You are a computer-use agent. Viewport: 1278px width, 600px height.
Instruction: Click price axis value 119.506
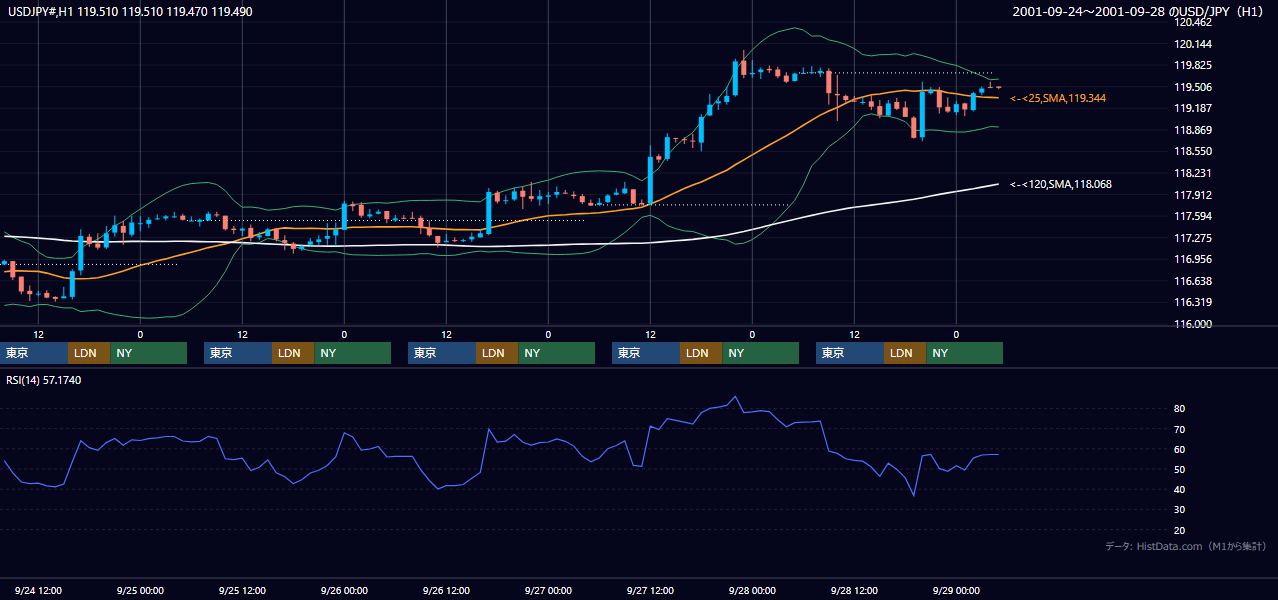[x=1194, y=87]
